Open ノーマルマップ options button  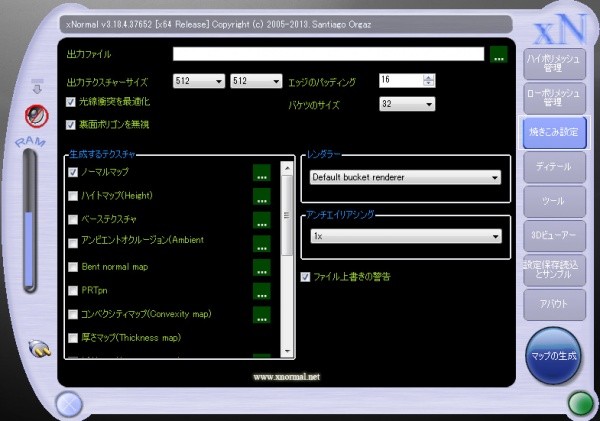click(262, 173)
